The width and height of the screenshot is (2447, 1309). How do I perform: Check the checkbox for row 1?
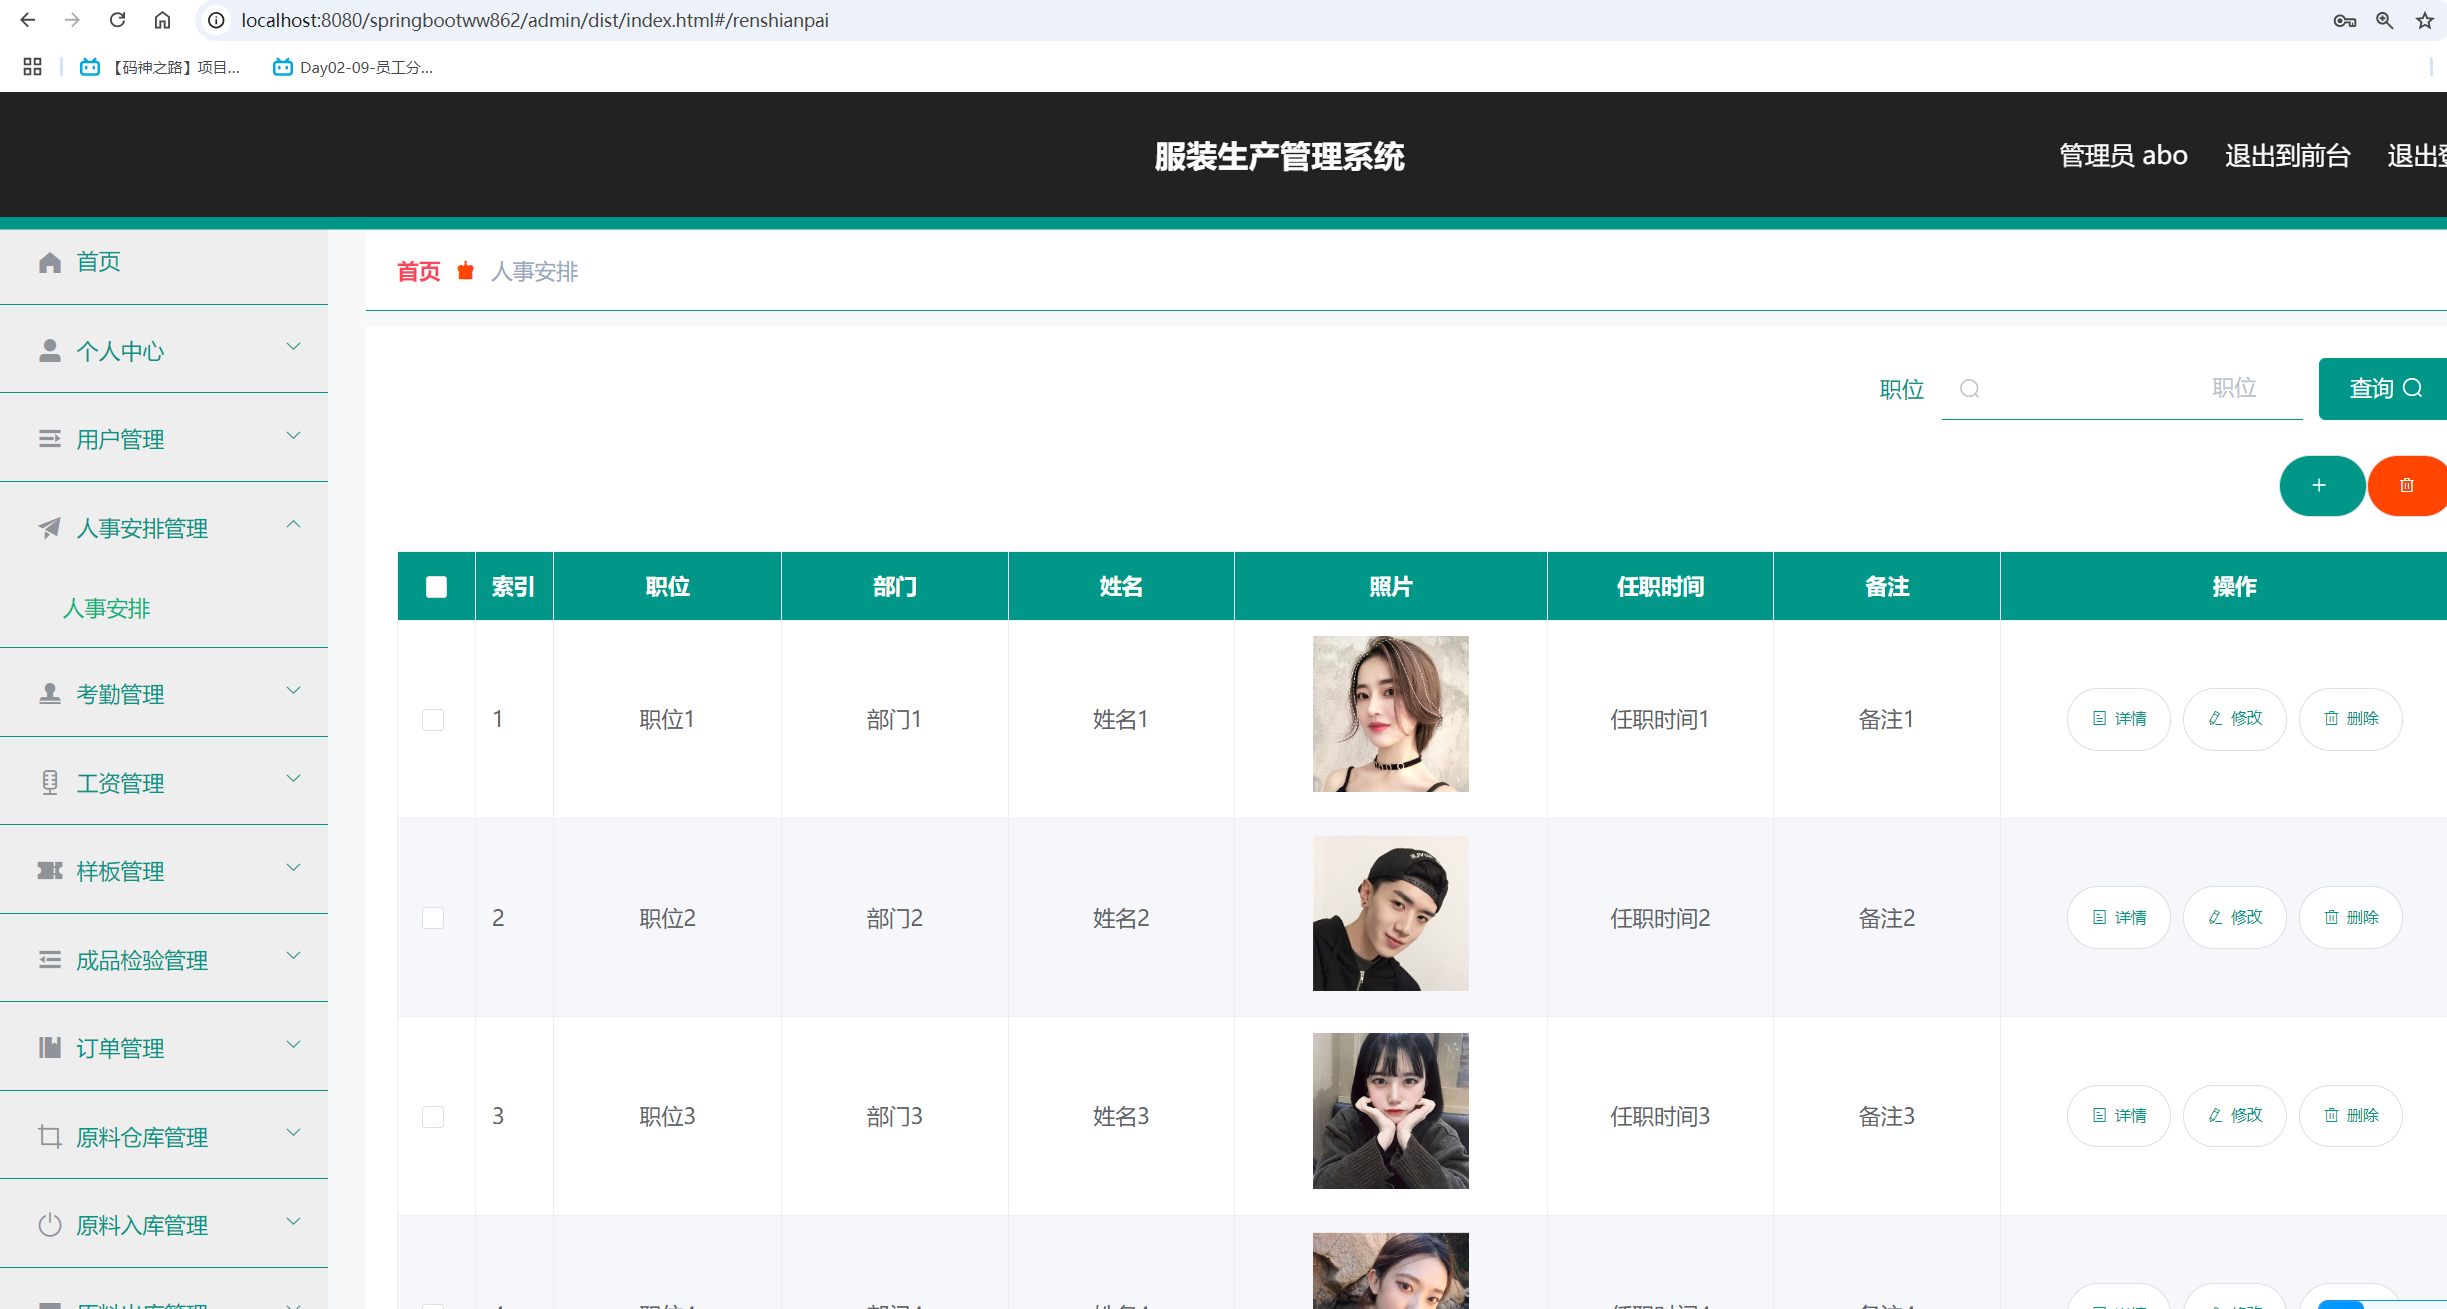click(x=433, y=720)
